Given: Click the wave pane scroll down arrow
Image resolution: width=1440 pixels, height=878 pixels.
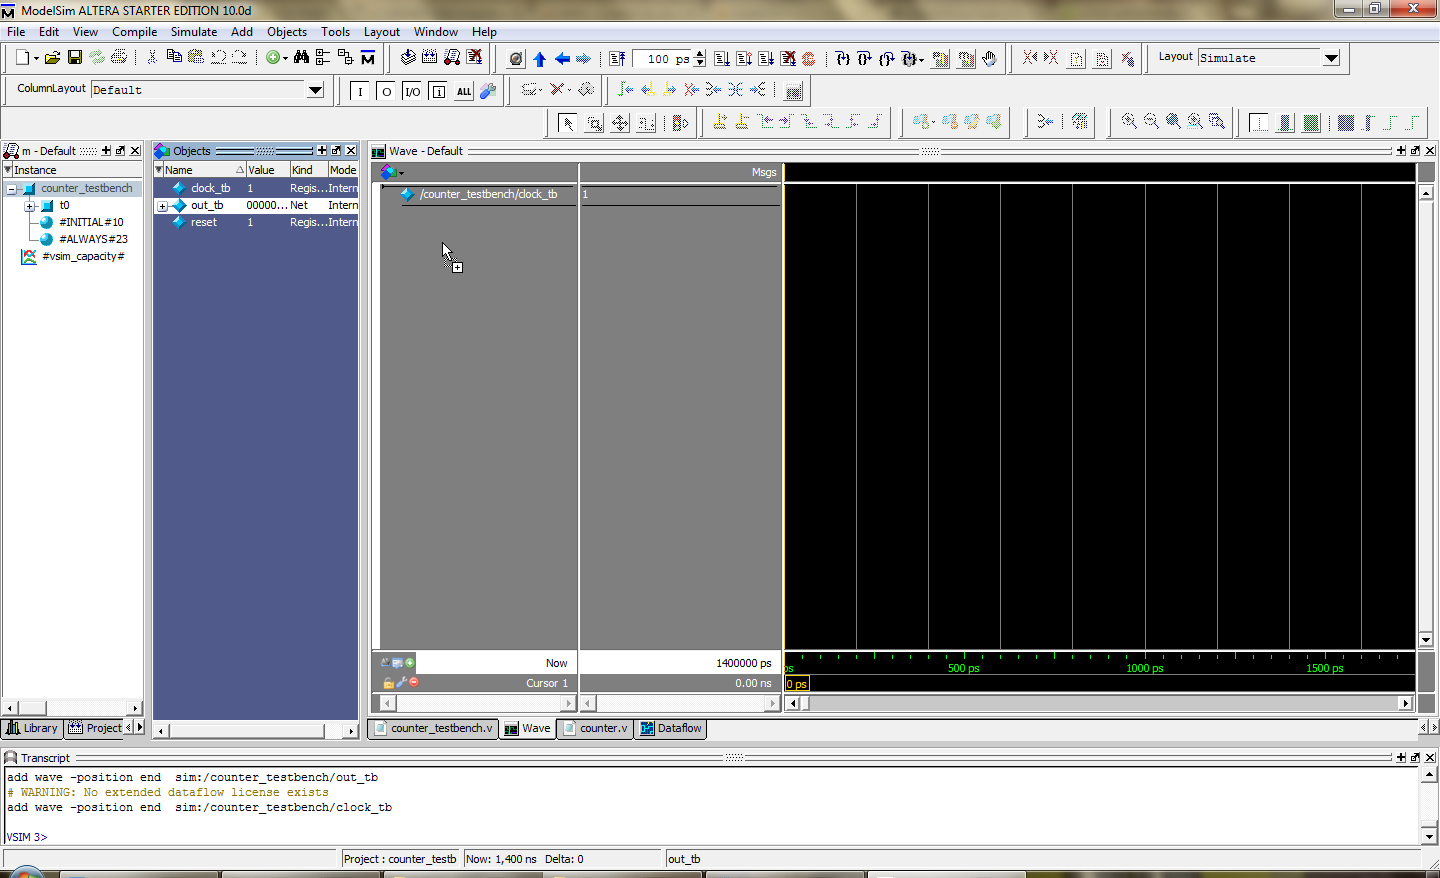Looking at the screenshot, I should click(1426, 640).
